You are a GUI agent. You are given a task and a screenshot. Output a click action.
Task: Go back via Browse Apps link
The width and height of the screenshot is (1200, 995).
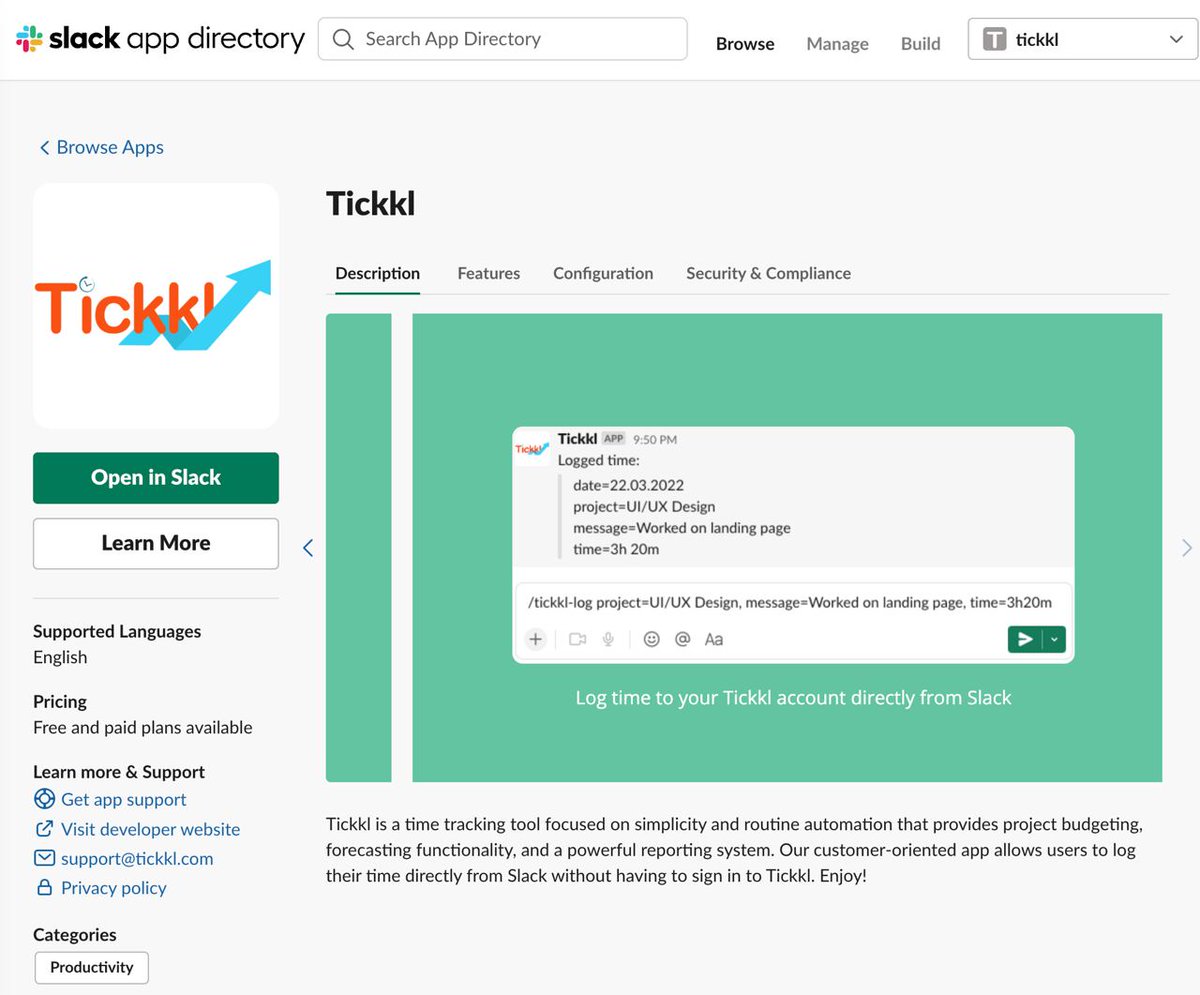click(101, 147)
